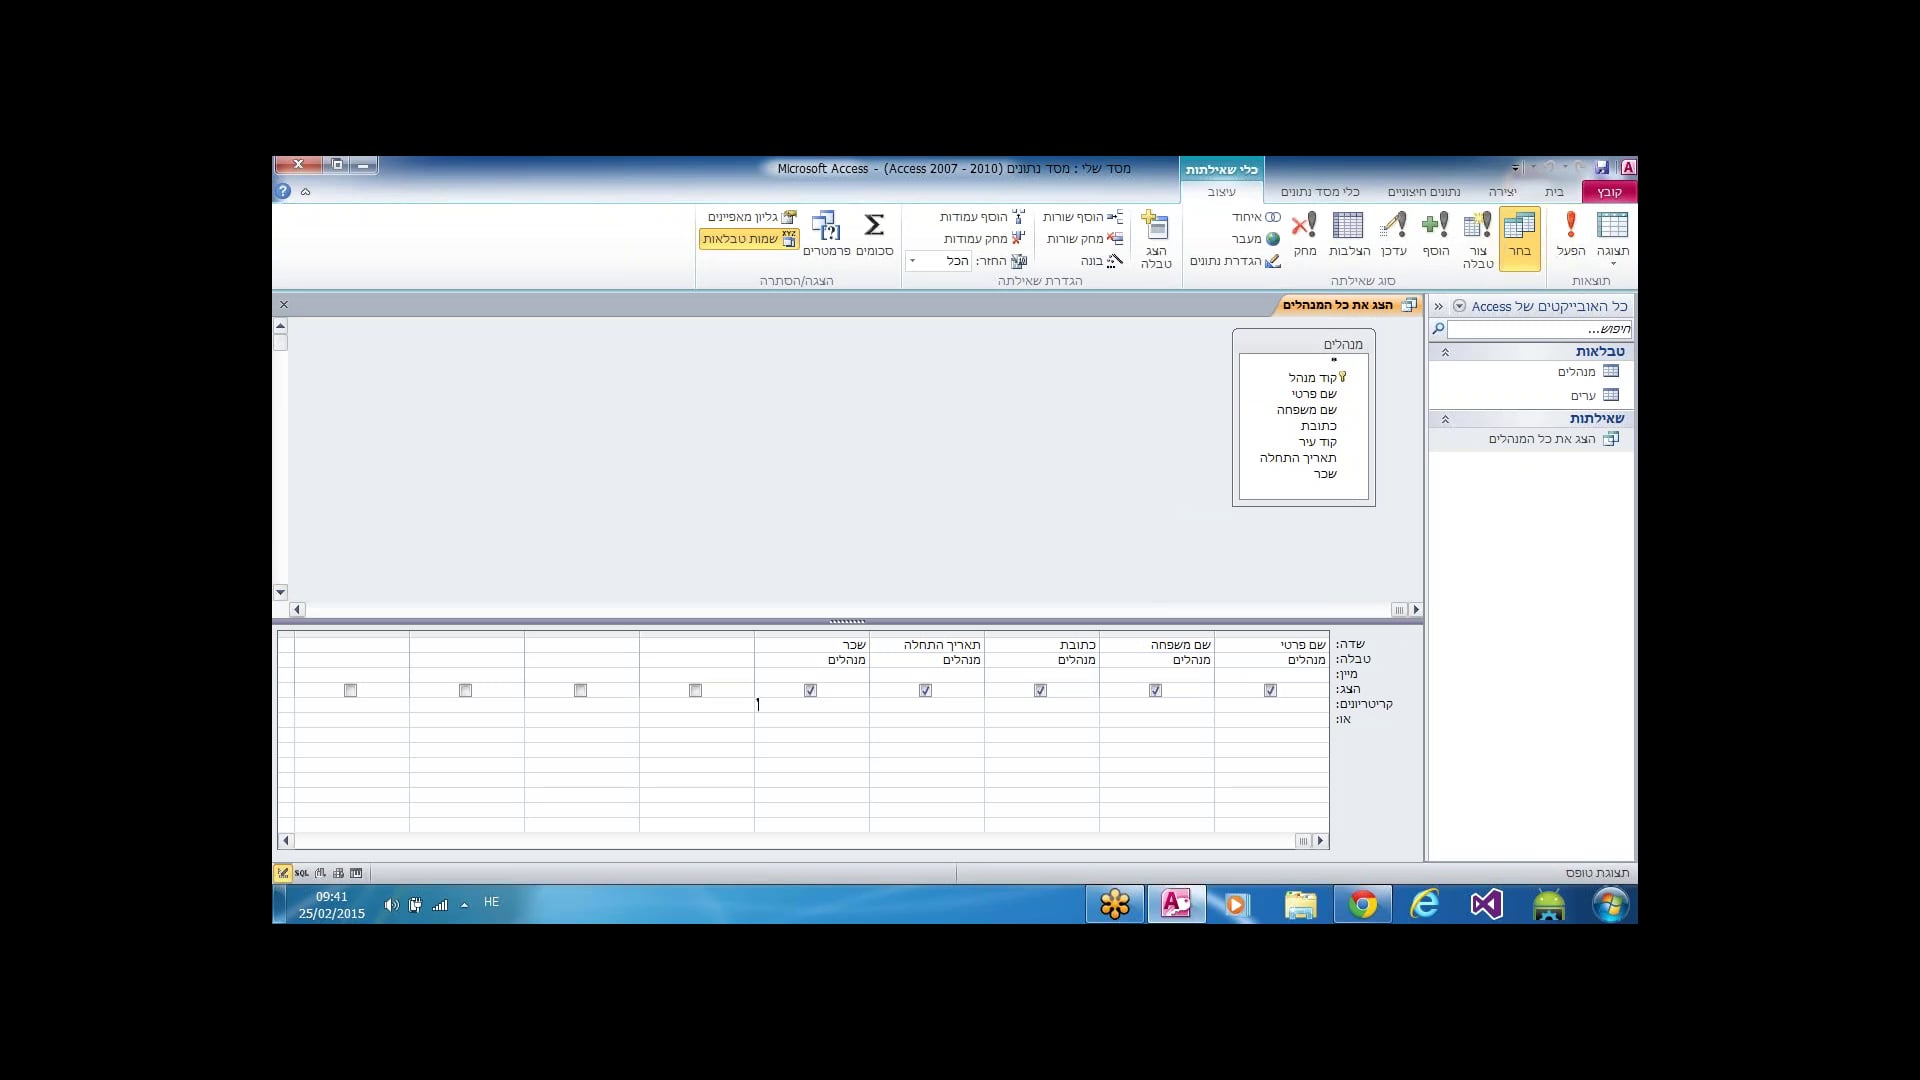Collapse the טבלאות section in navigation pane
1920x1080 pixels.
point(1444,351)
